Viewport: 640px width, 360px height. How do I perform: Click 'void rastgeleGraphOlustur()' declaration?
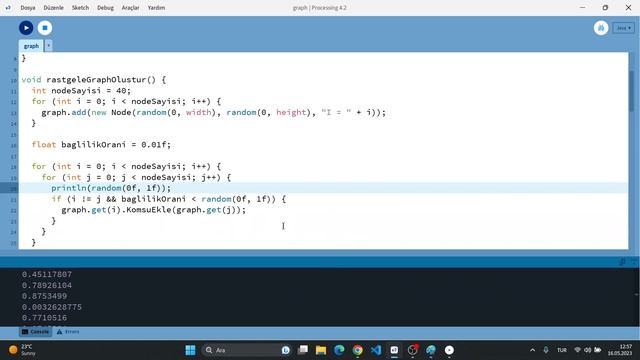[94, 80]
